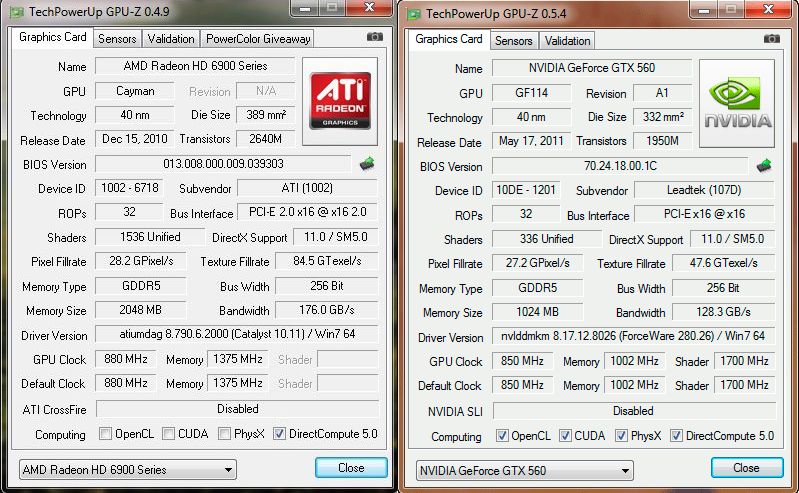Toggle DirectCompute 5.0 in the AMD window

click(x=279, y=433)
